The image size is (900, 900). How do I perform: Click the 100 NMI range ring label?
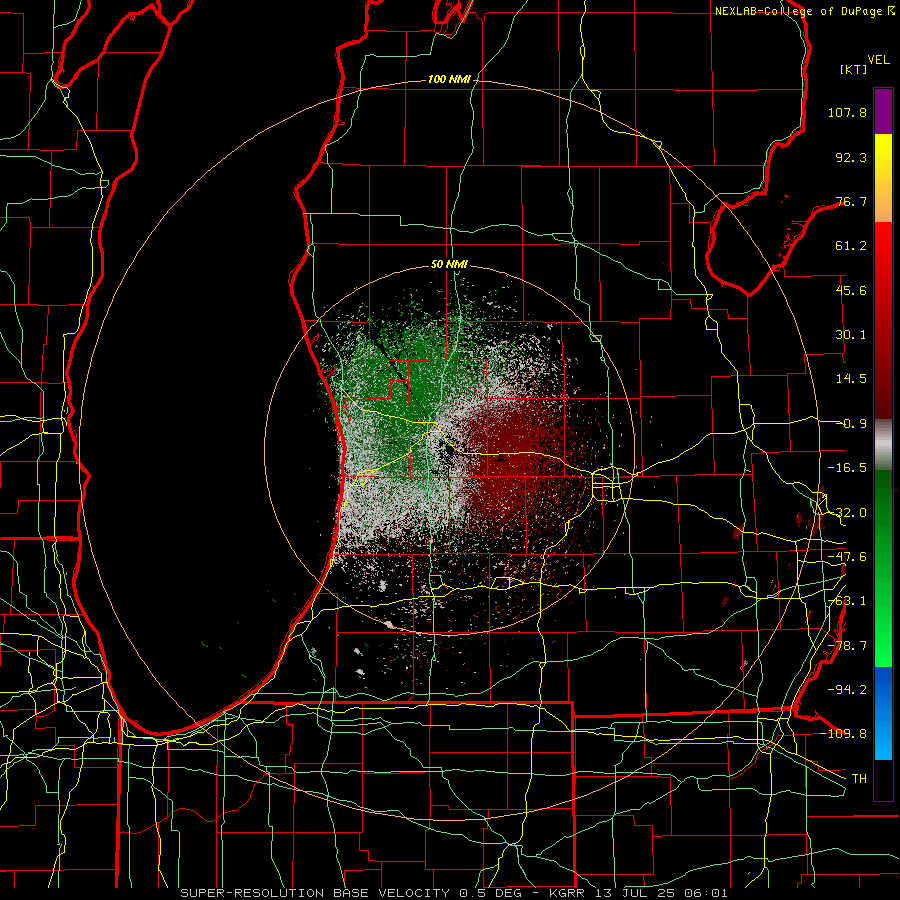[449, 79]
